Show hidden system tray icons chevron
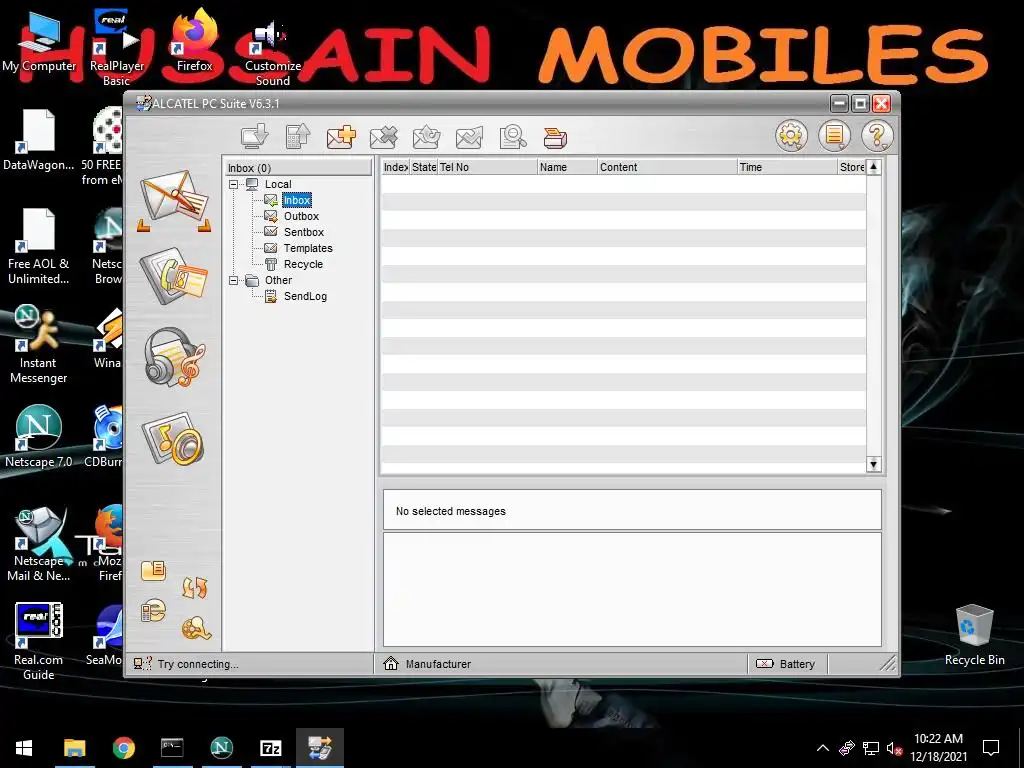Image resolution: width=1024 pixels, height=768 pixels. tap(822, 748)
